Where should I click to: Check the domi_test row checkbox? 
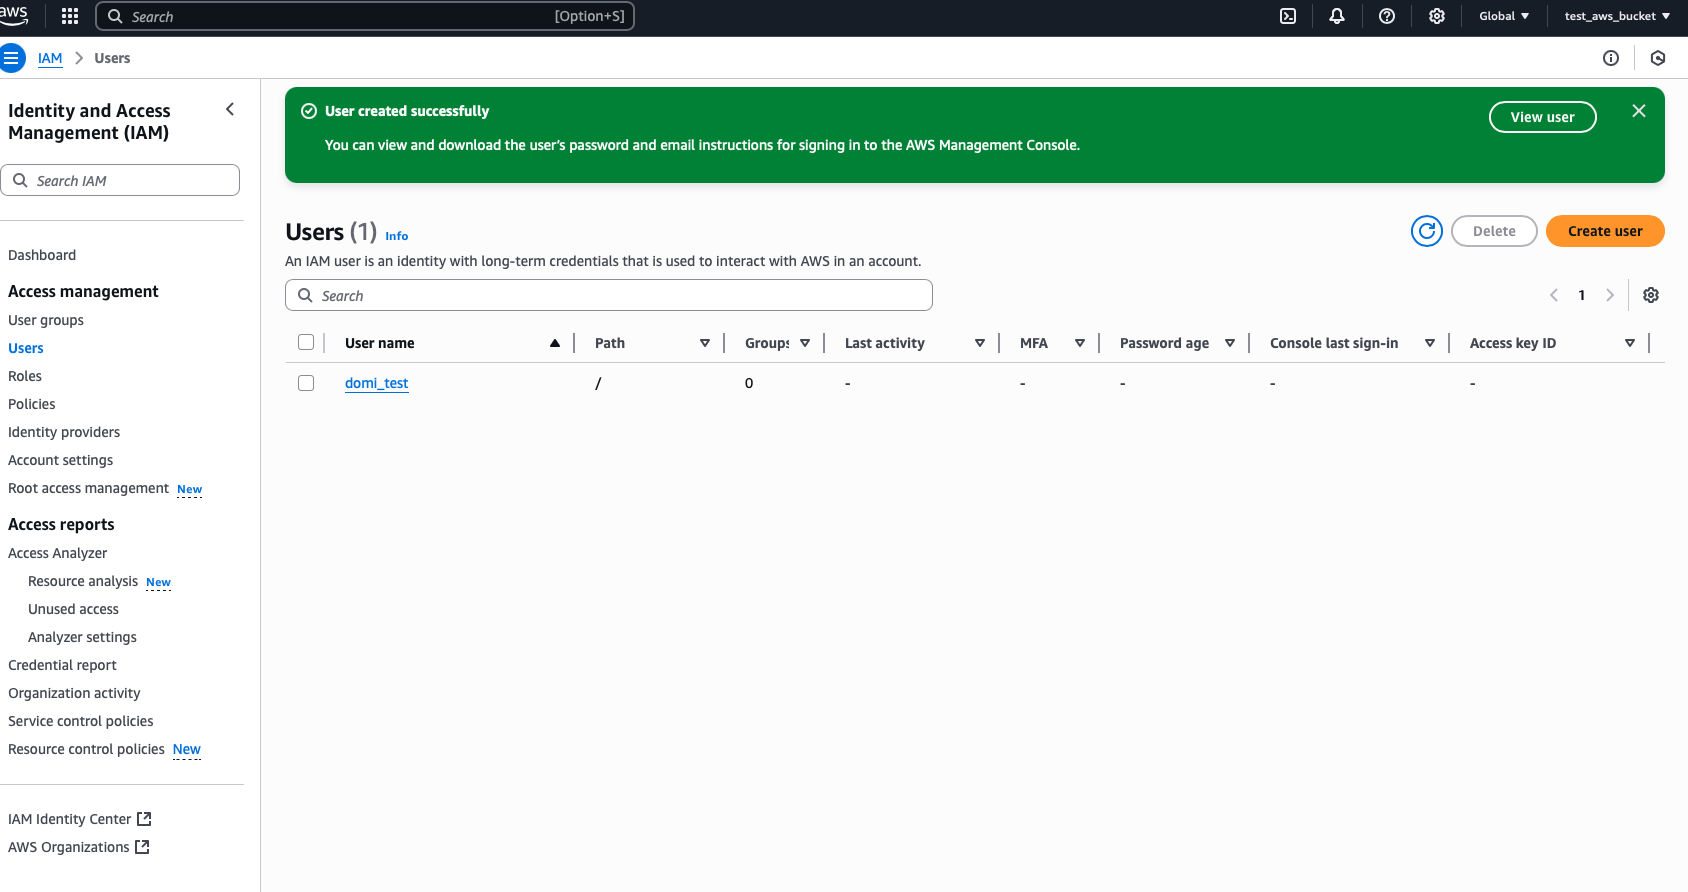(306, 383)
